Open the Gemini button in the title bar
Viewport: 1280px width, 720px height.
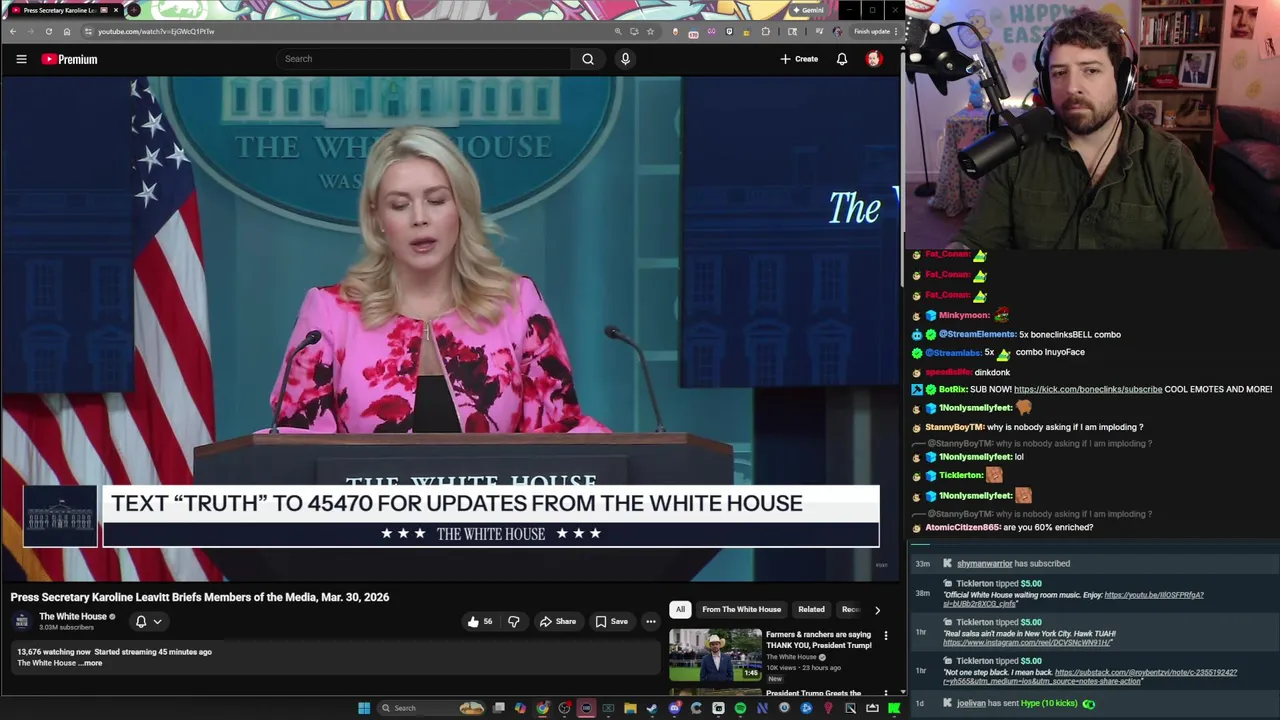click(x=808, y=10)
